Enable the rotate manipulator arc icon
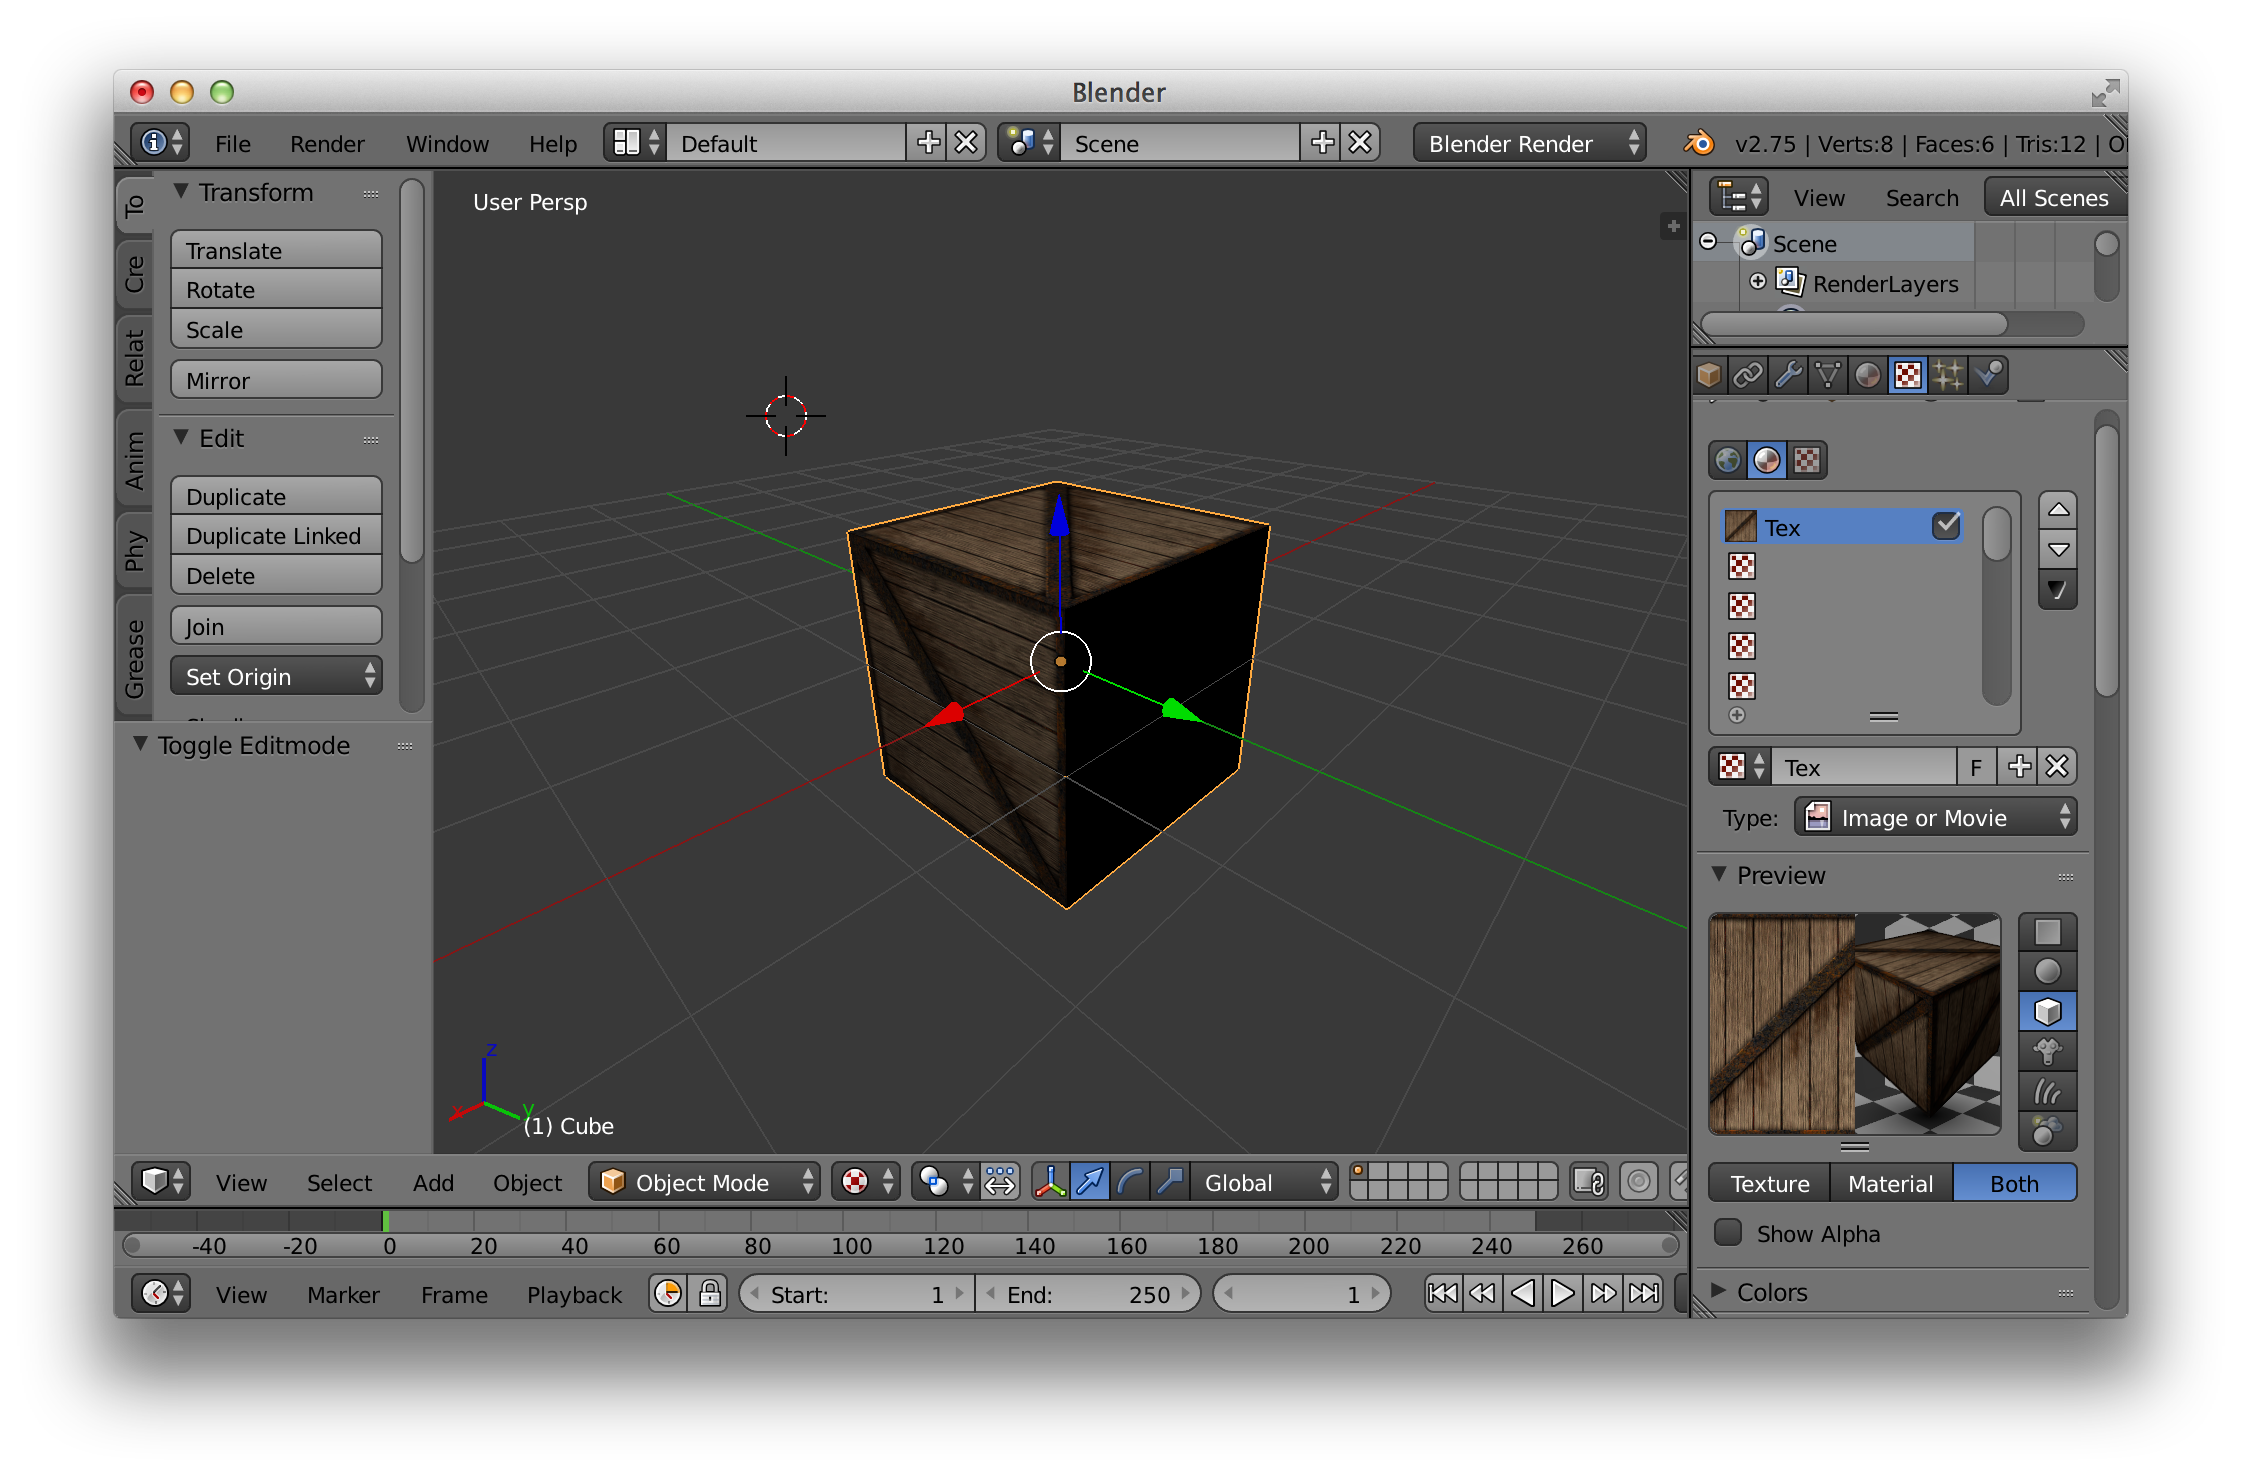Screen dimensions: 2242x1476 pyautogui.click(x=1130, y=1183)
